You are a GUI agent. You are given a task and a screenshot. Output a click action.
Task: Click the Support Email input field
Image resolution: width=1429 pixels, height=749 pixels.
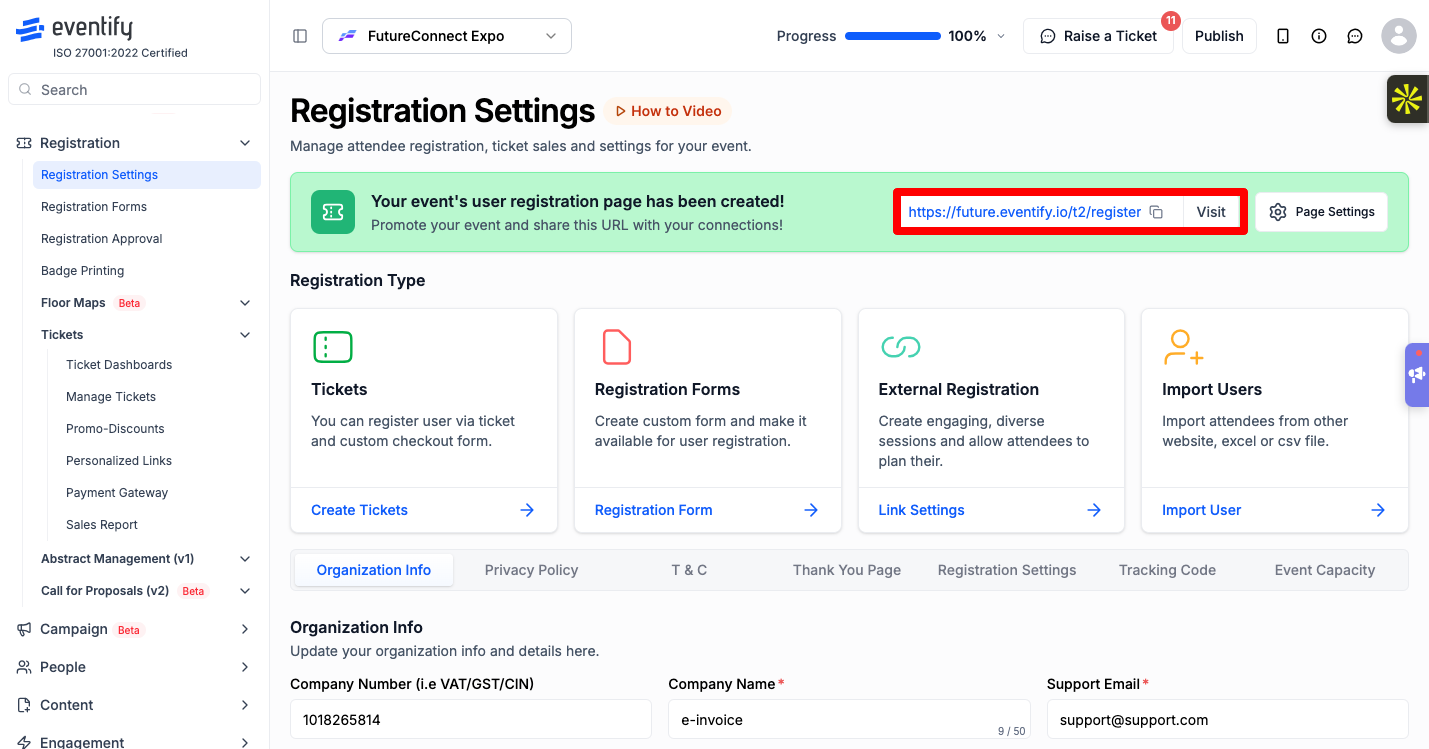1228,720
